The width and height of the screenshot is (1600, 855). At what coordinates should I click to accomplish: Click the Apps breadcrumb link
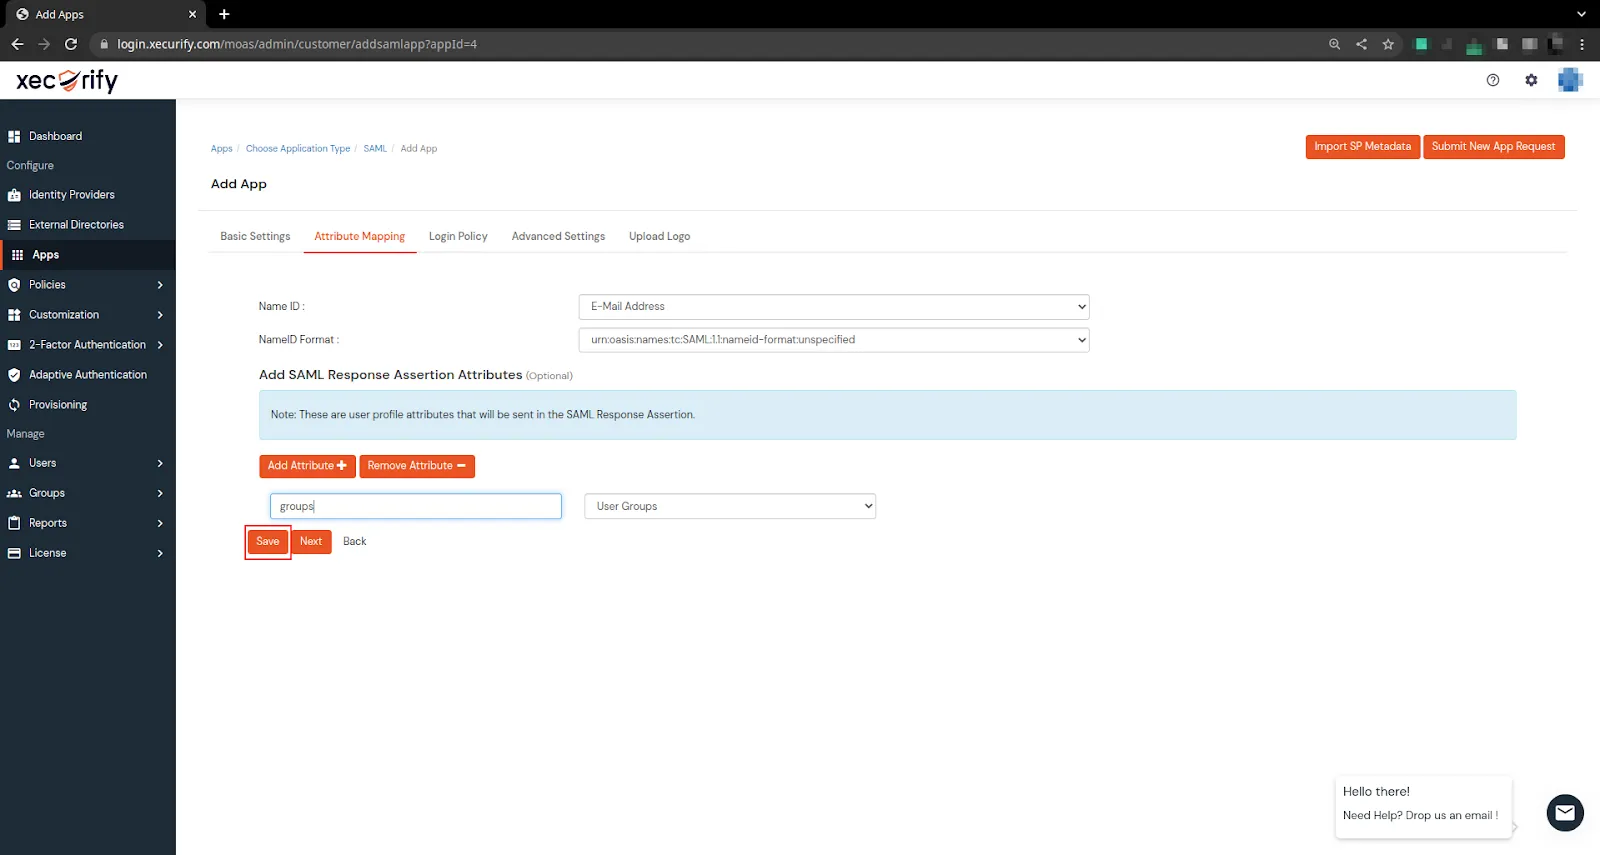(x=221, y=149)
